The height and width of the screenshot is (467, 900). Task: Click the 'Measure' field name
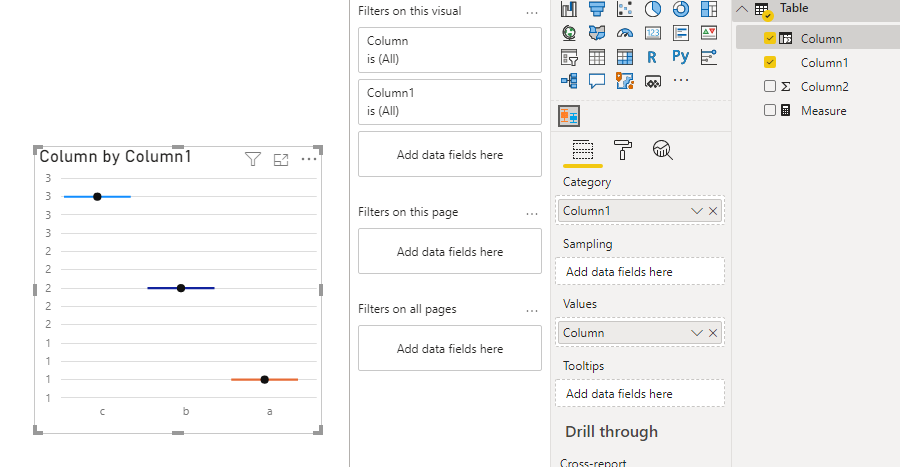(824, 111)
